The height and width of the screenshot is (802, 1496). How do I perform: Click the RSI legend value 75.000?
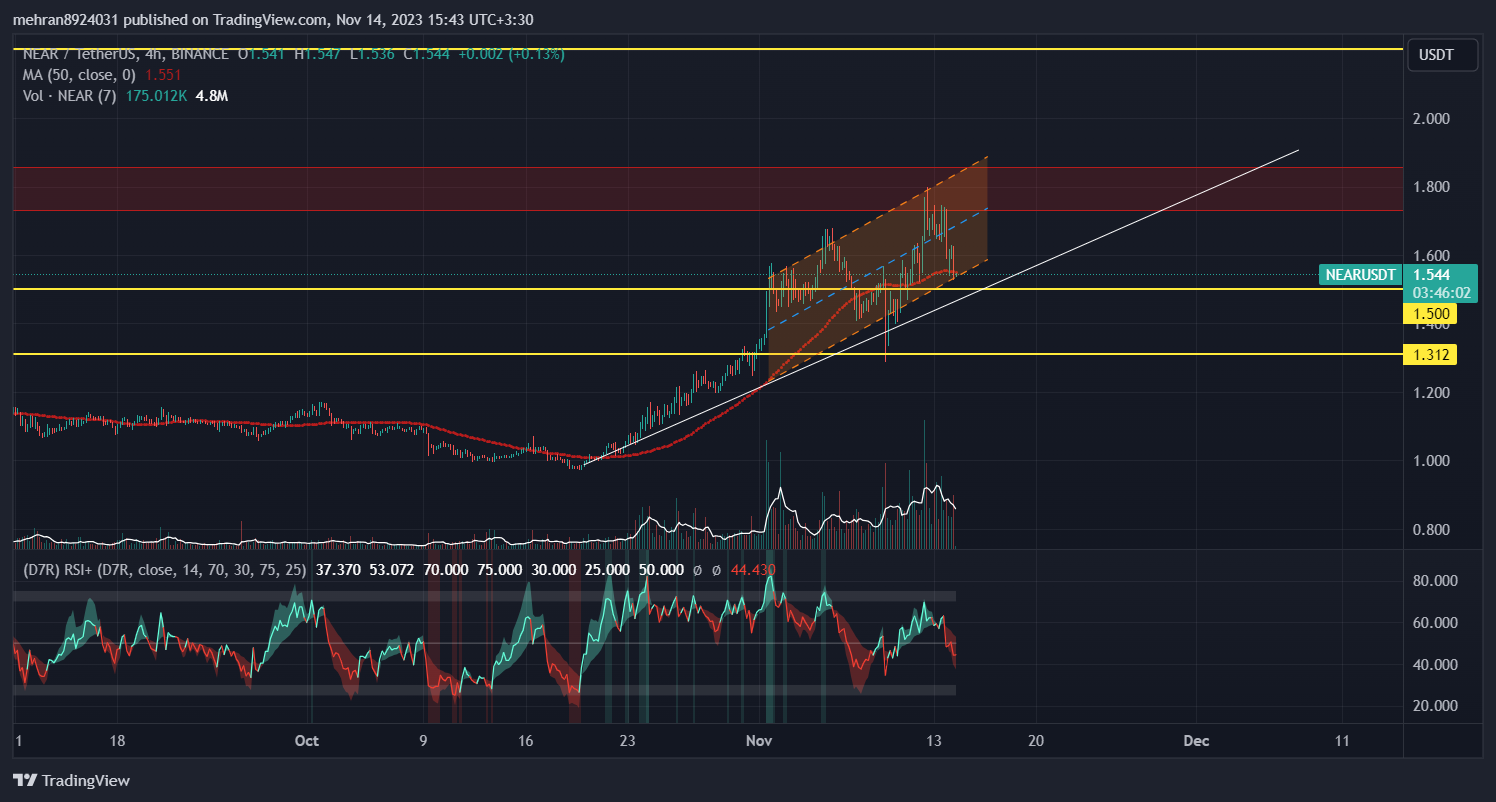click(x=500, y=569)
